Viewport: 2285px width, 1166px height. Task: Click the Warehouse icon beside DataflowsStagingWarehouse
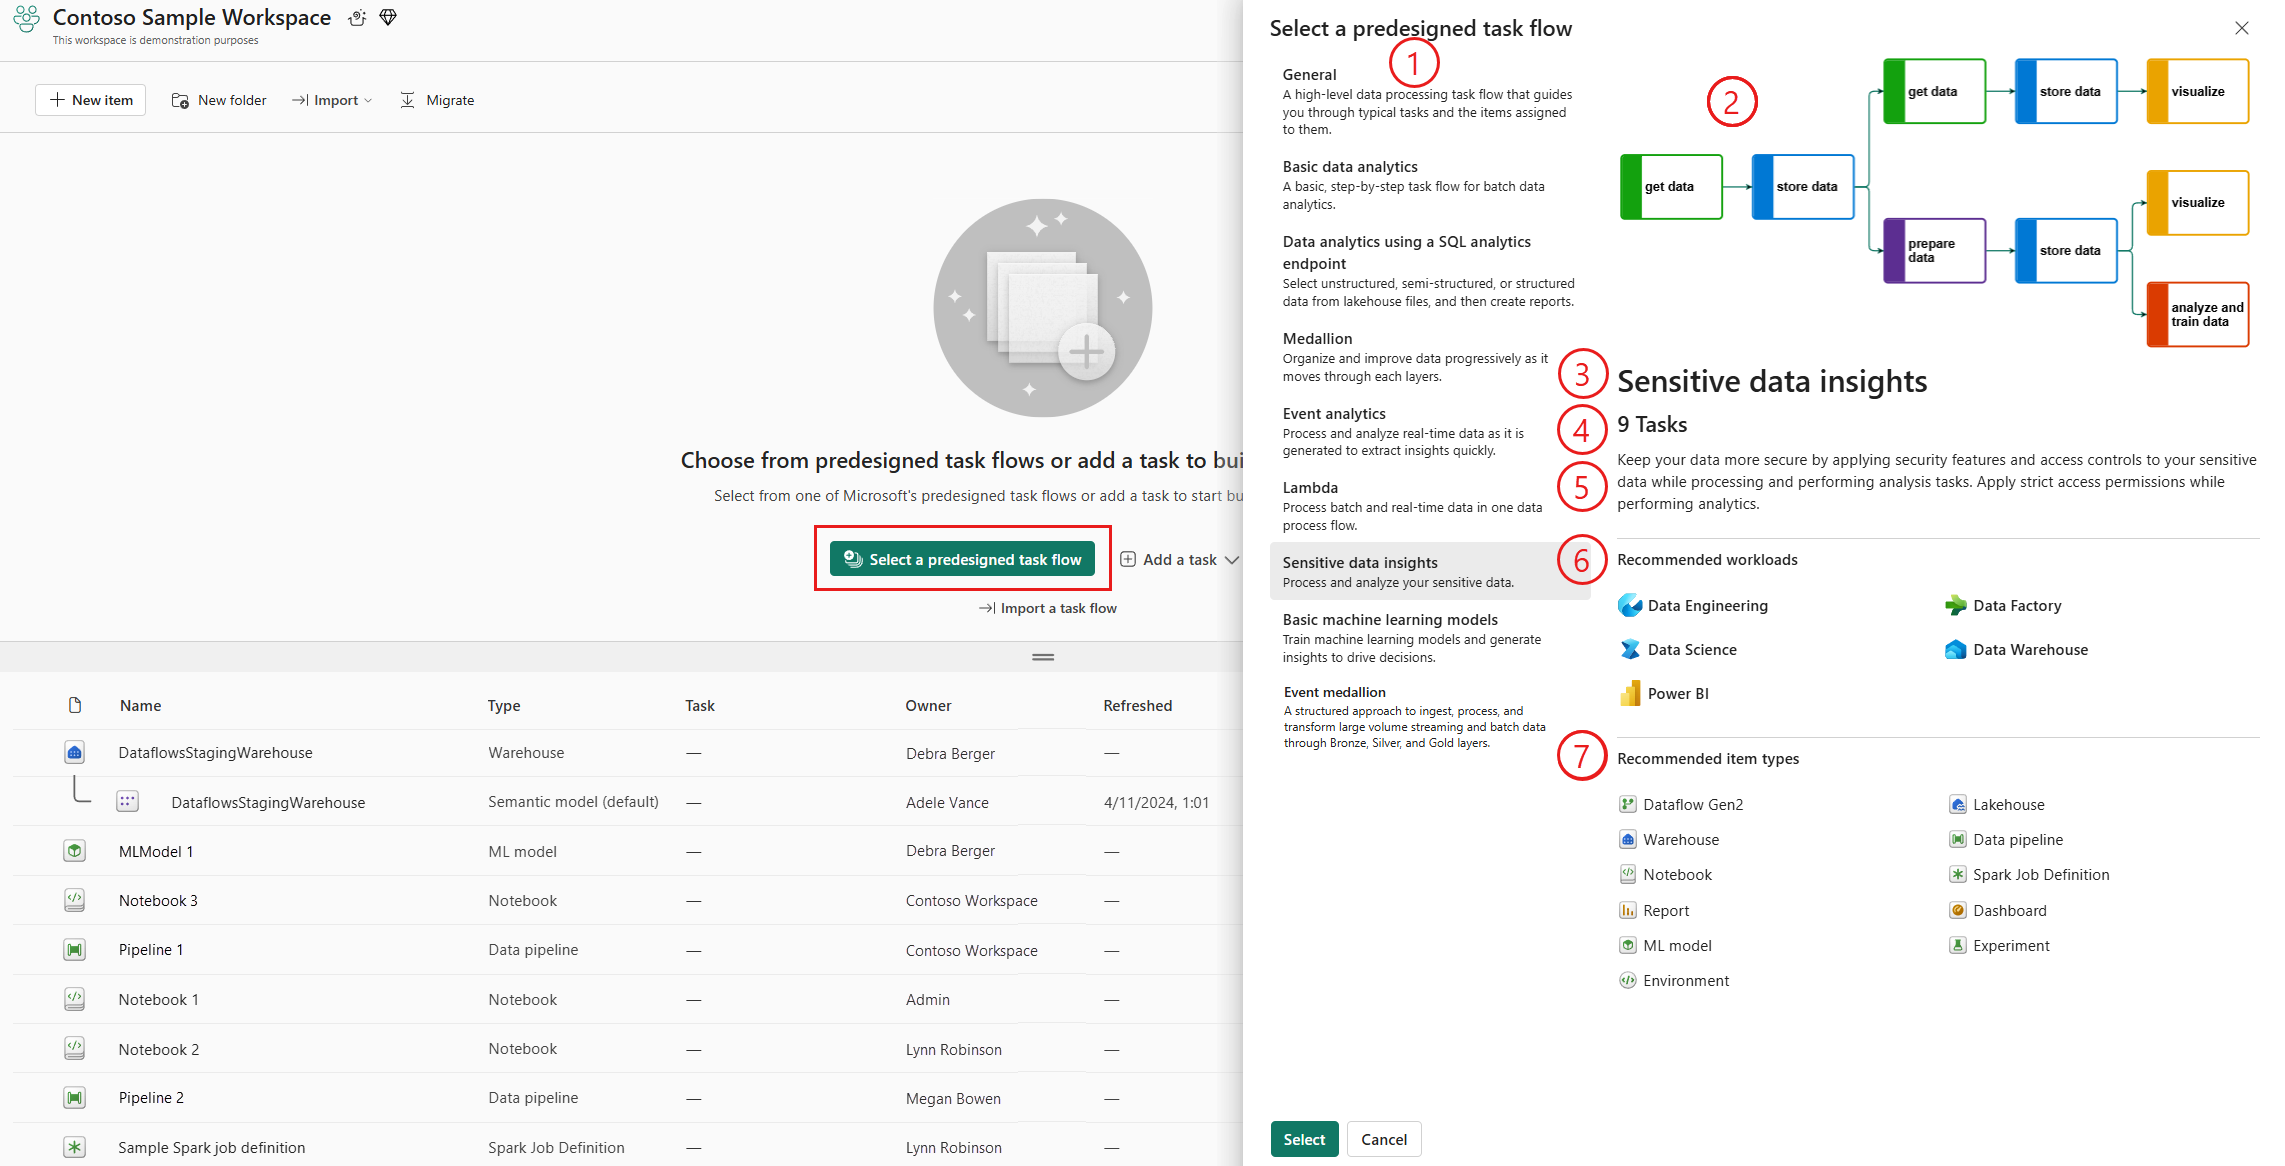(x=75, y=752)
